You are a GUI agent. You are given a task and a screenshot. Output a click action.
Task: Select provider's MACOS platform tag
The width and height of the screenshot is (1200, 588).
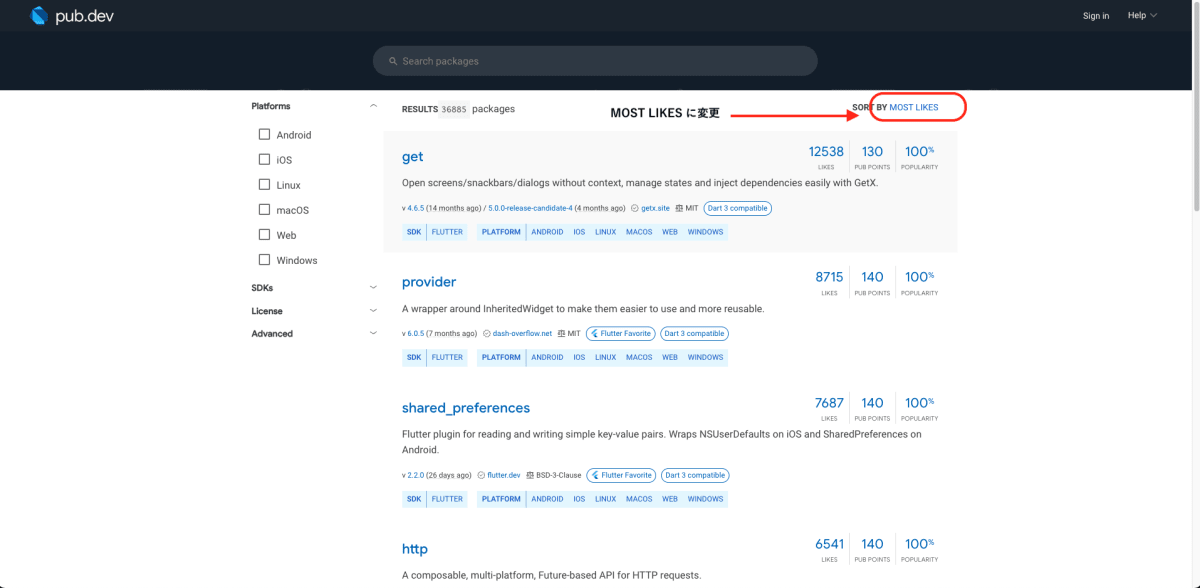(x=639, y=357)
